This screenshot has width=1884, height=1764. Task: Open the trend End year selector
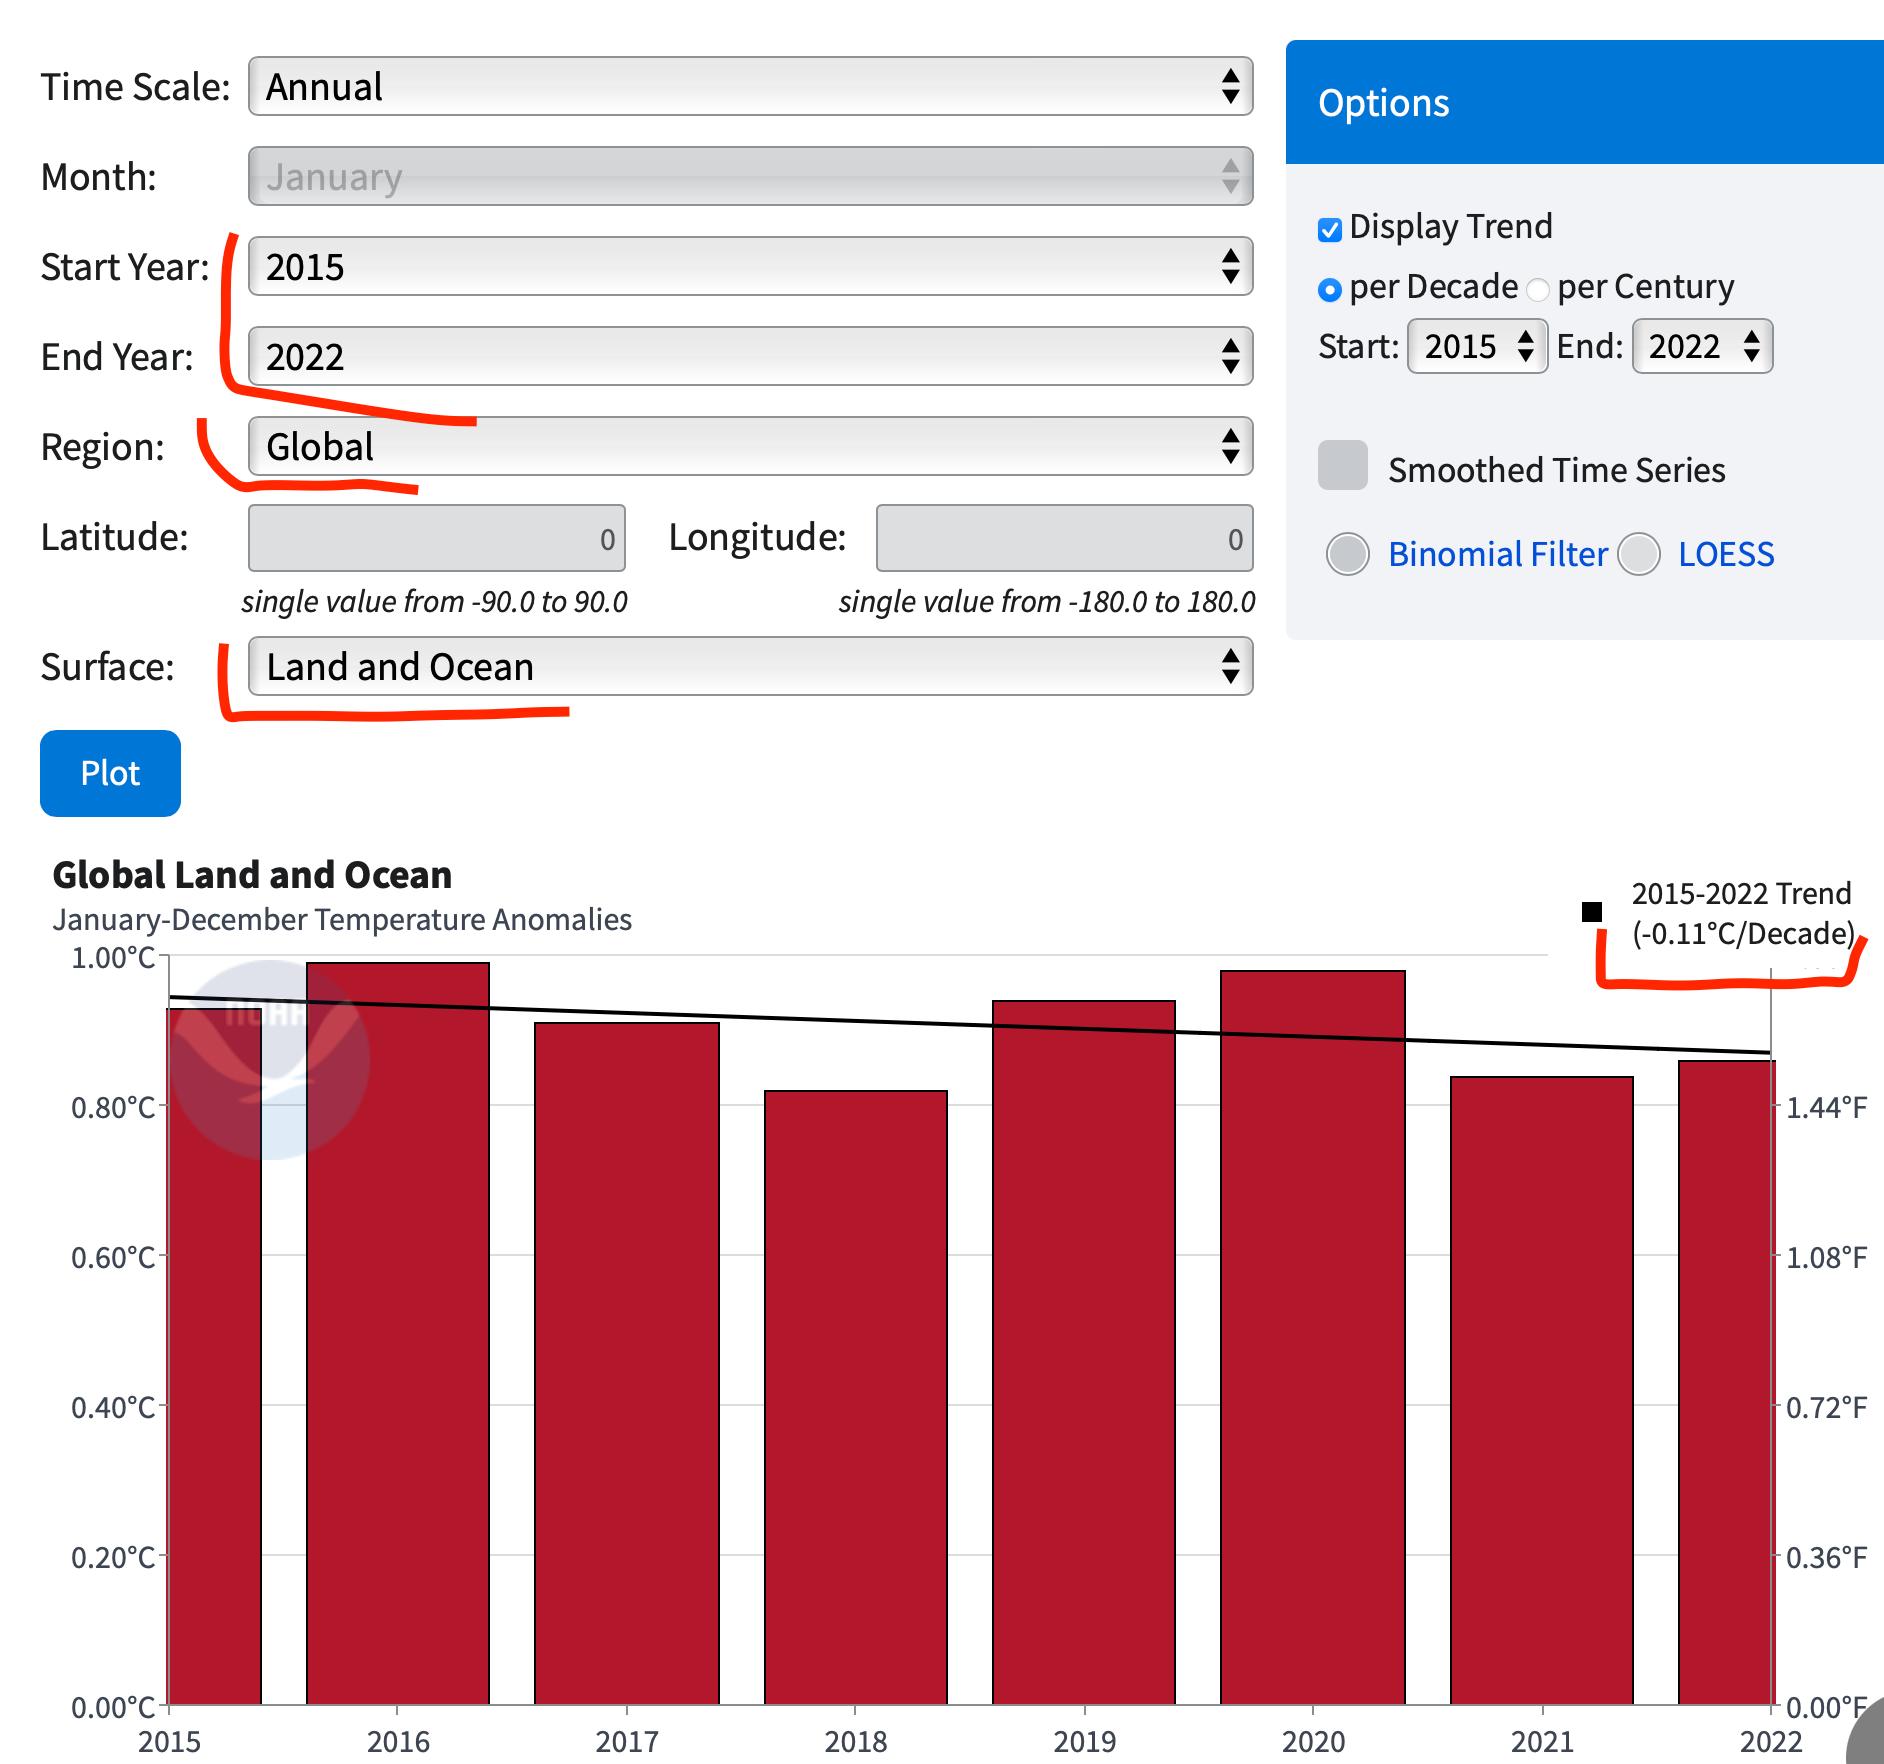click(x=1702, y=347)
